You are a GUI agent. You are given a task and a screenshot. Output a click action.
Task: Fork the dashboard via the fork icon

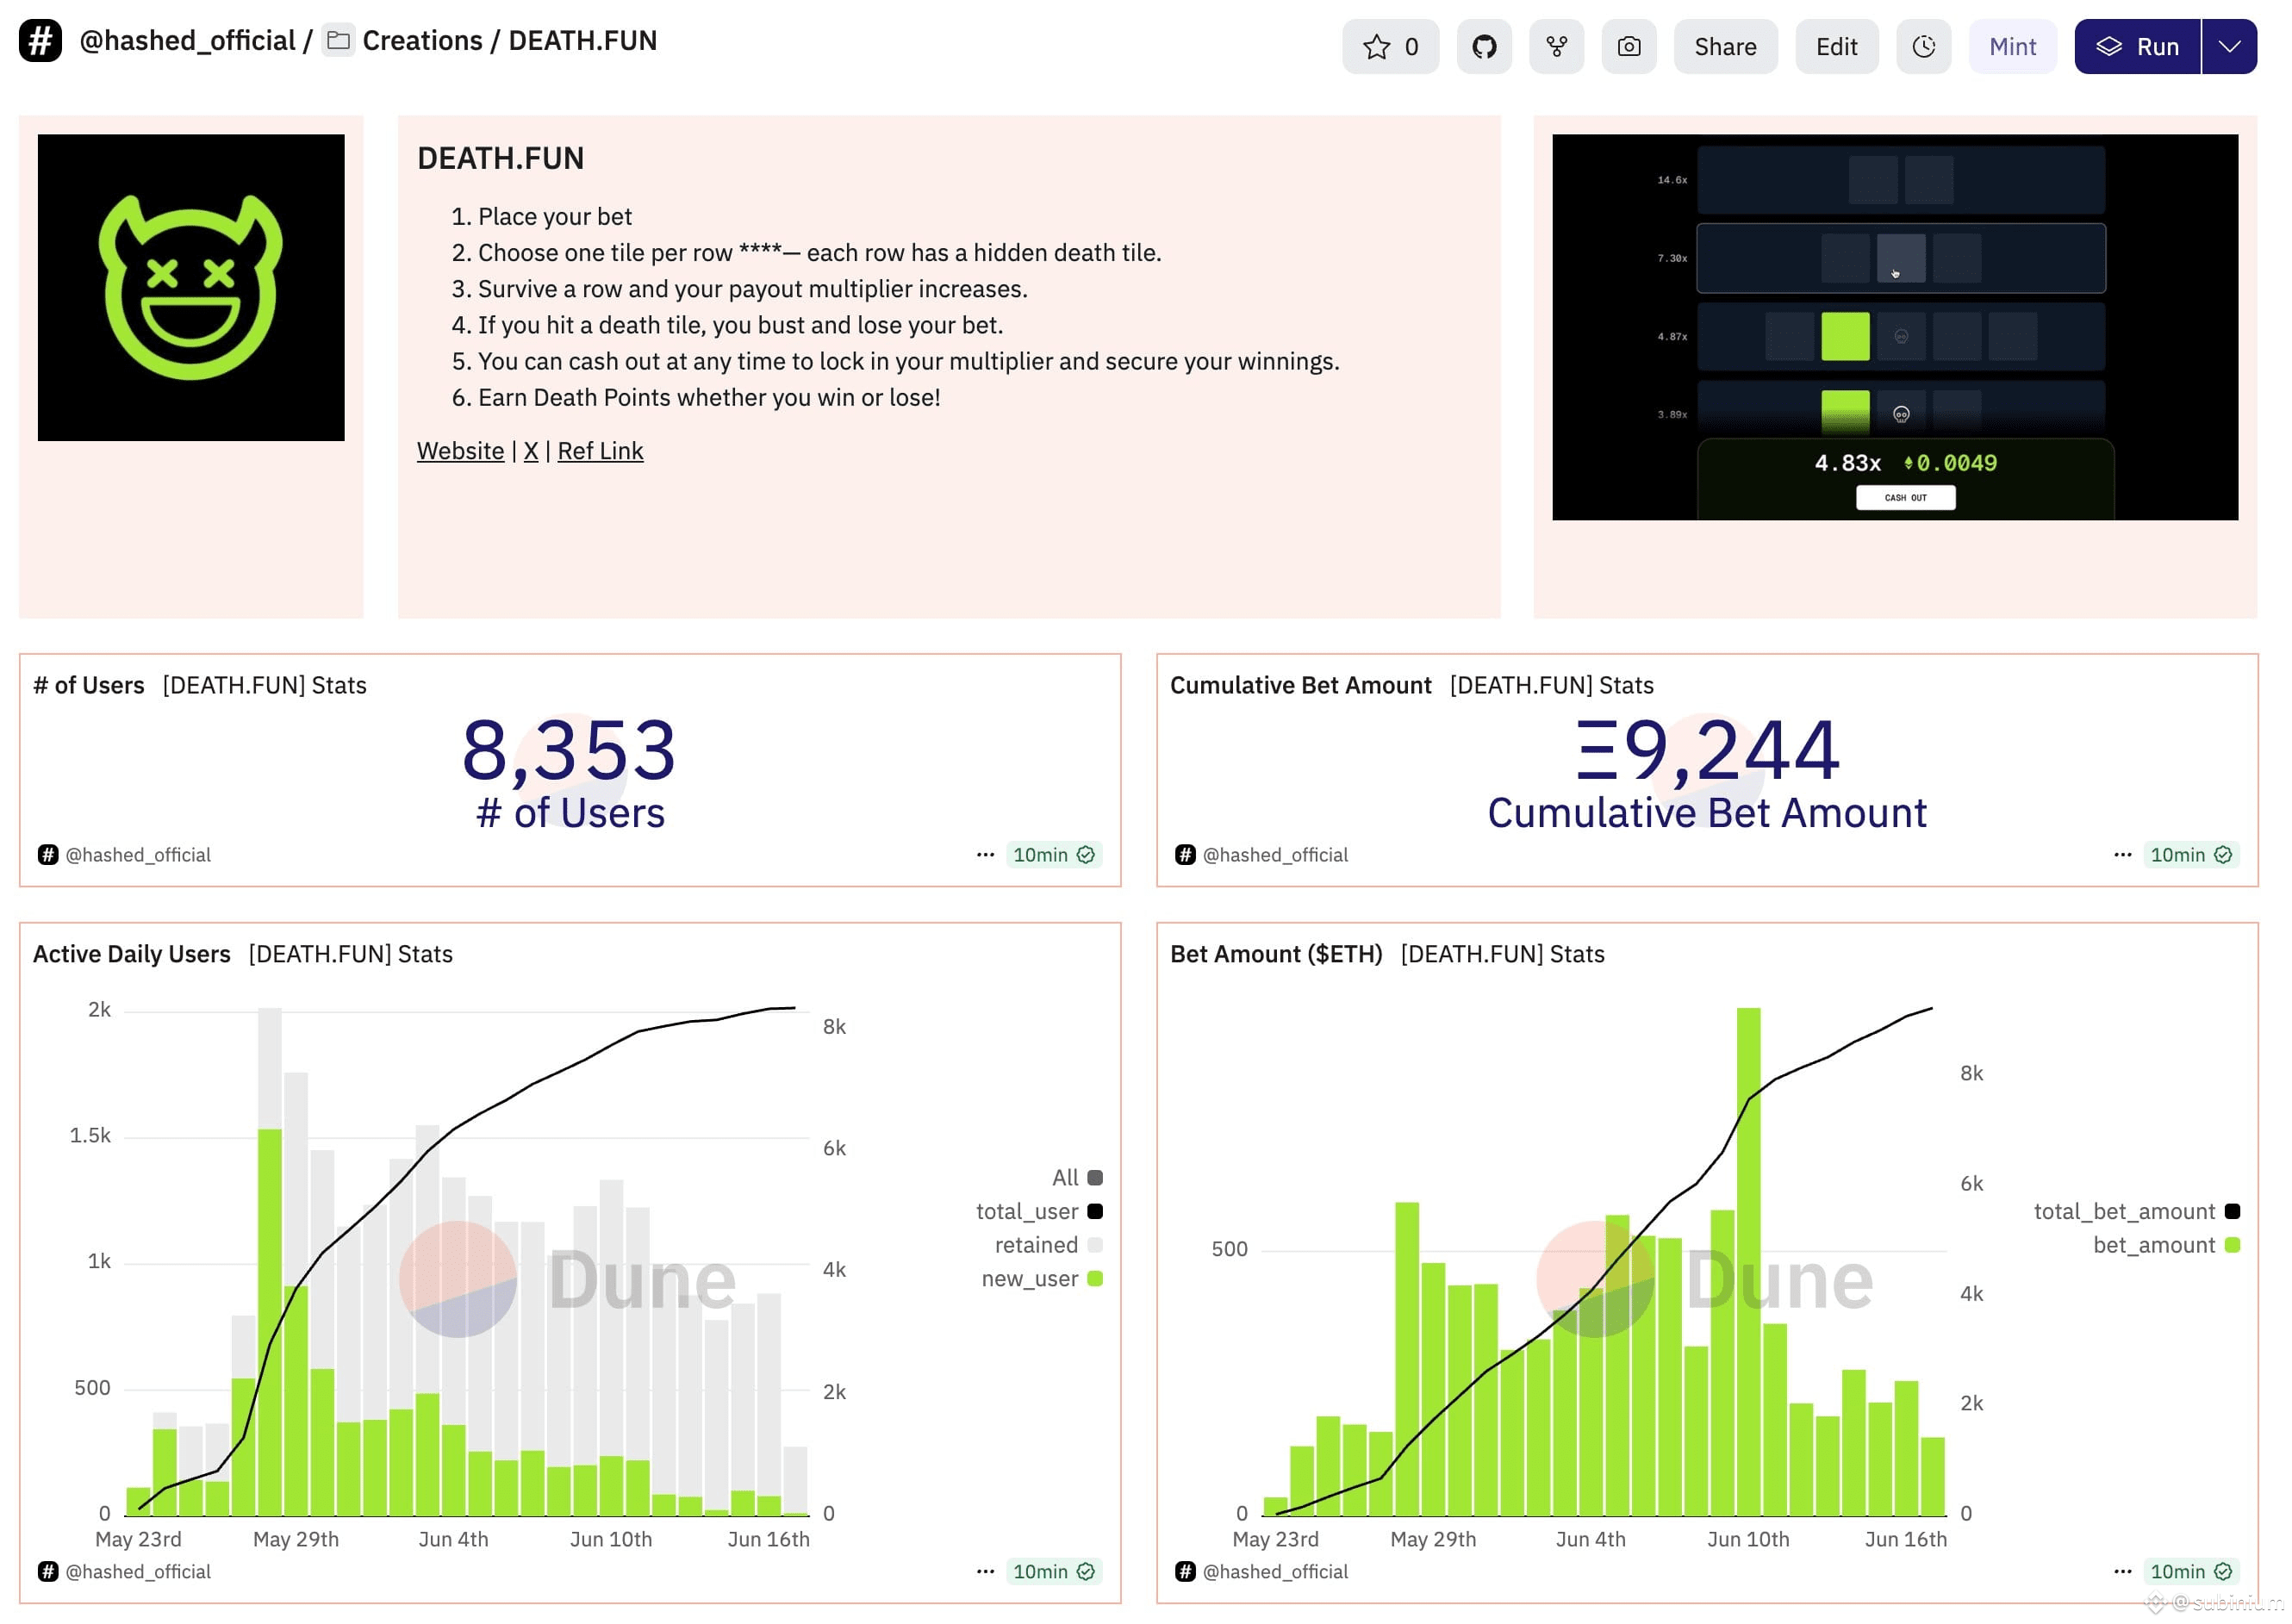(x=1556, y=46)
